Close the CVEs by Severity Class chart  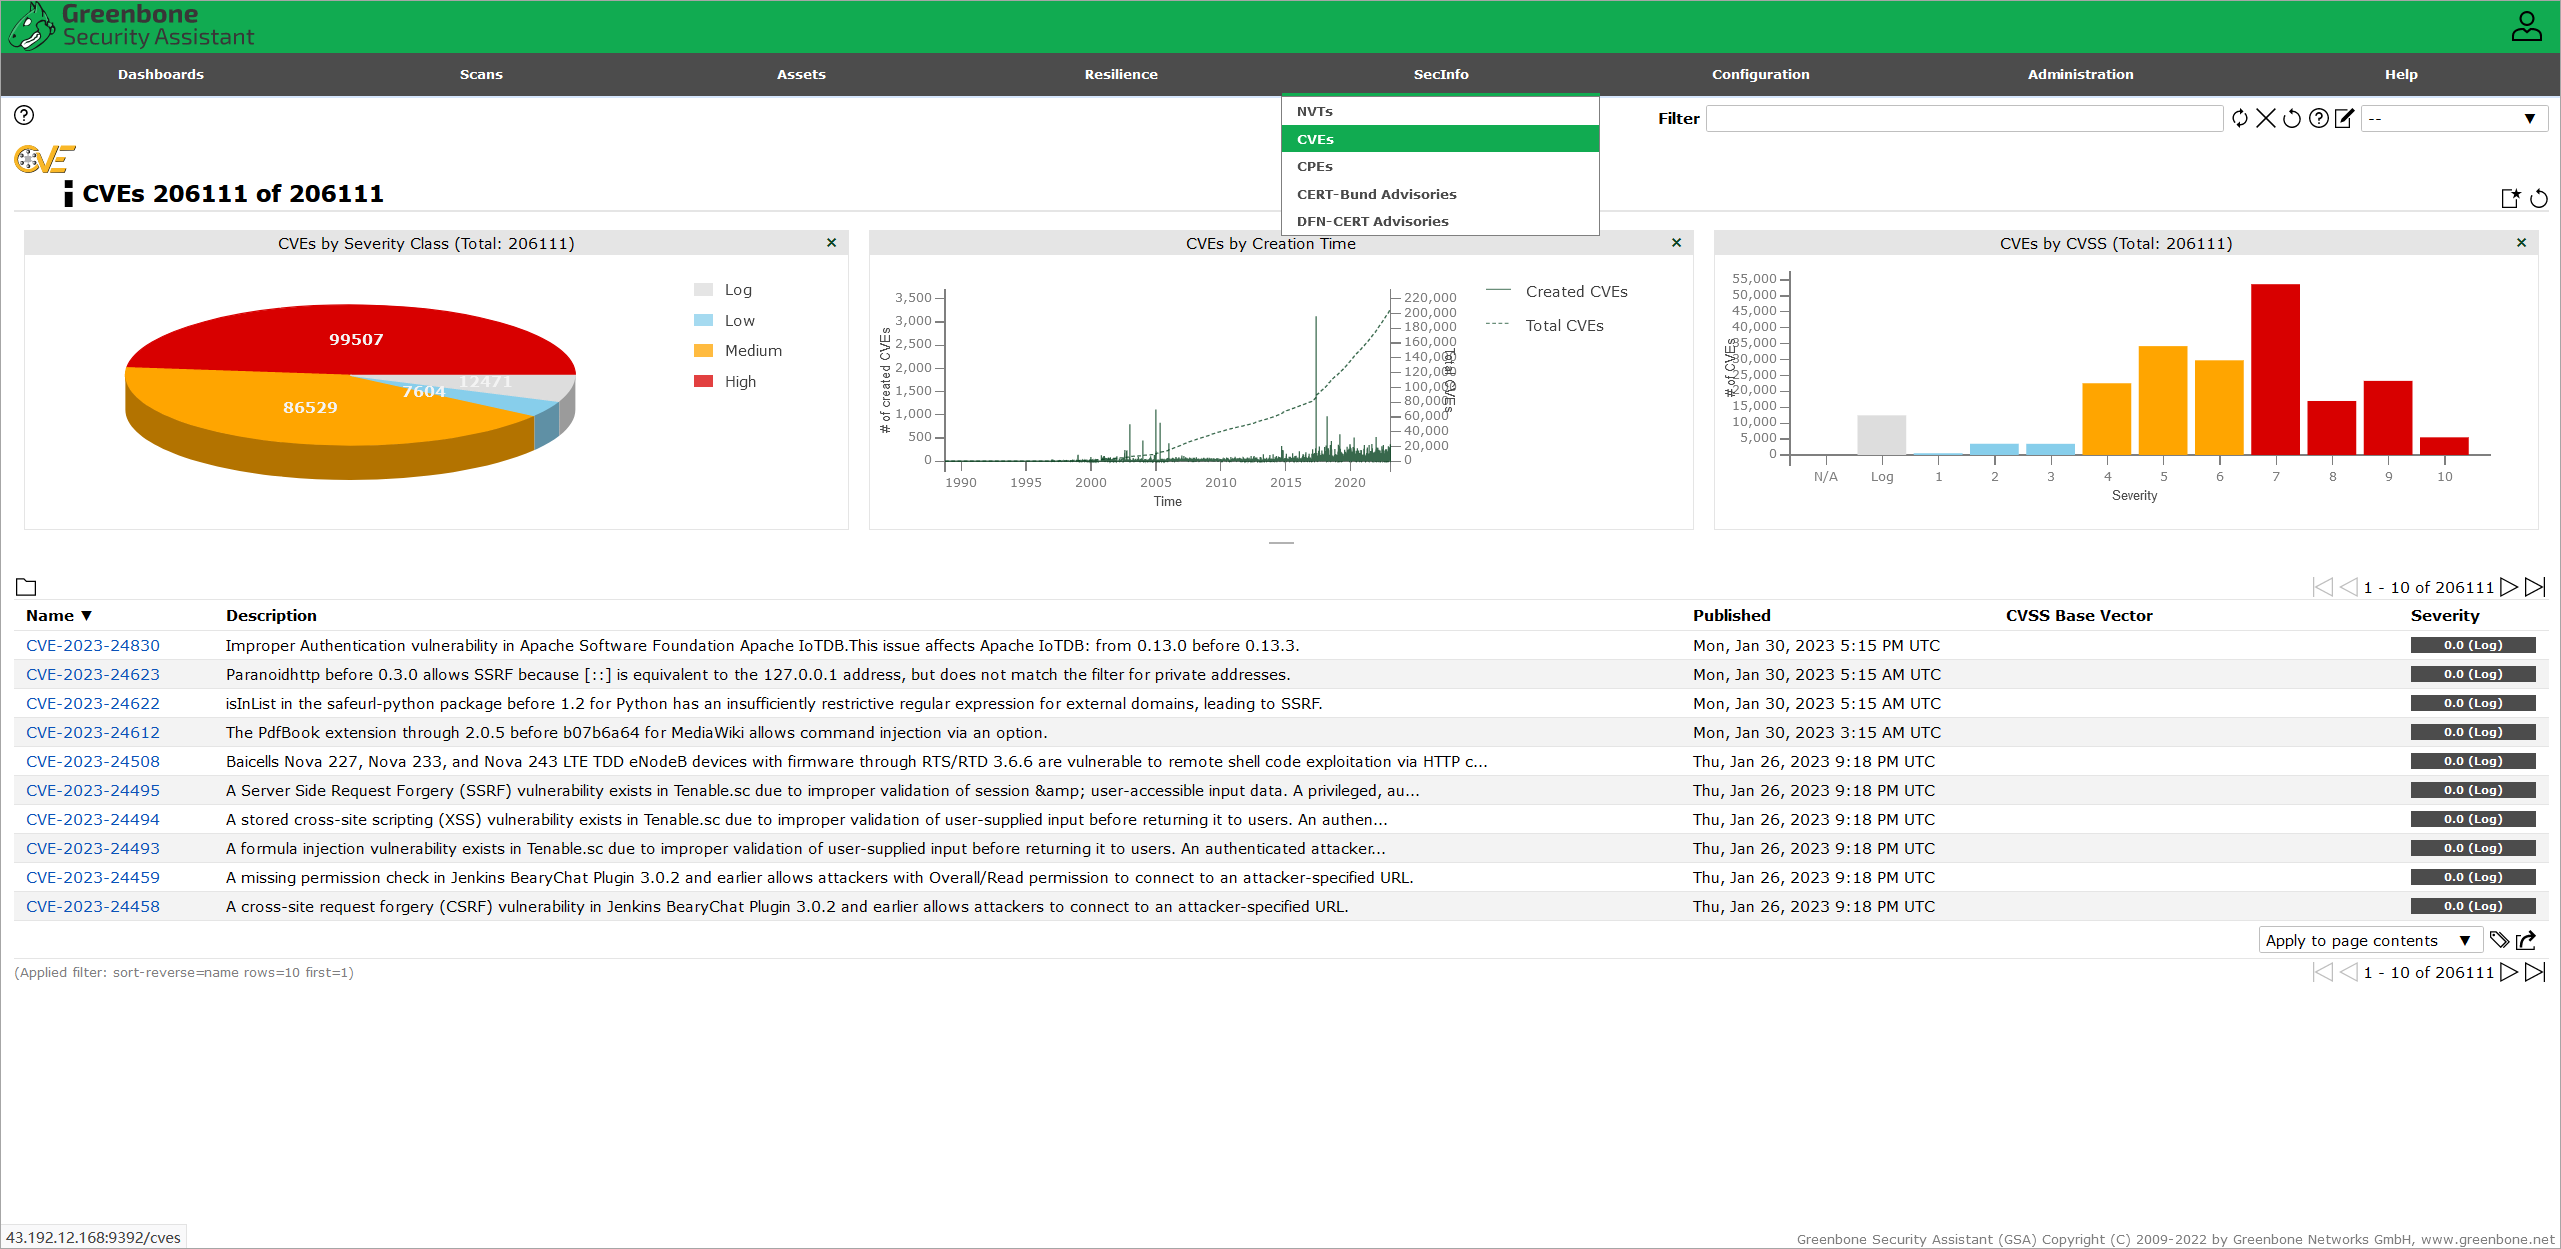pyautogui.click(x=831, y=242)
